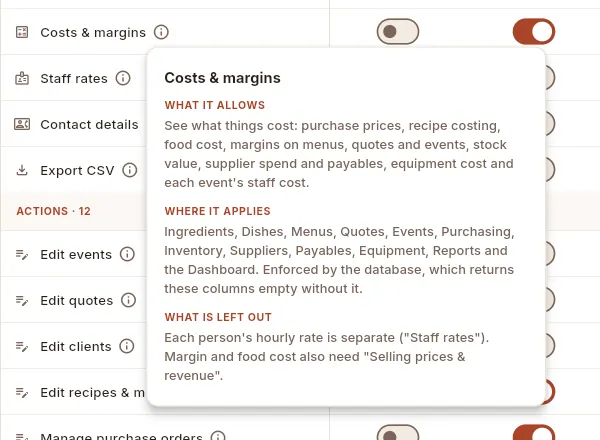Click the Contact details card icon

22,124
